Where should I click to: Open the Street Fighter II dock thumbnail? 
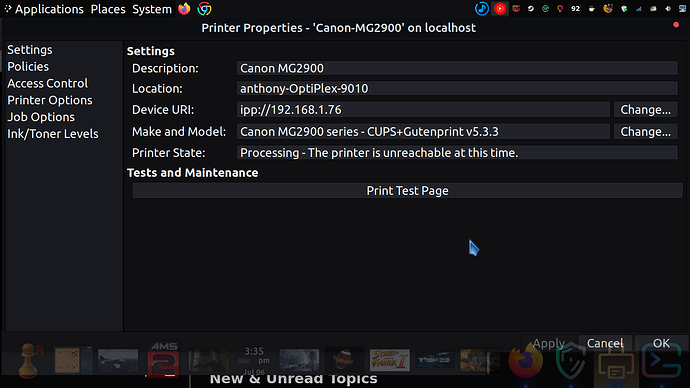click(389, 360)
